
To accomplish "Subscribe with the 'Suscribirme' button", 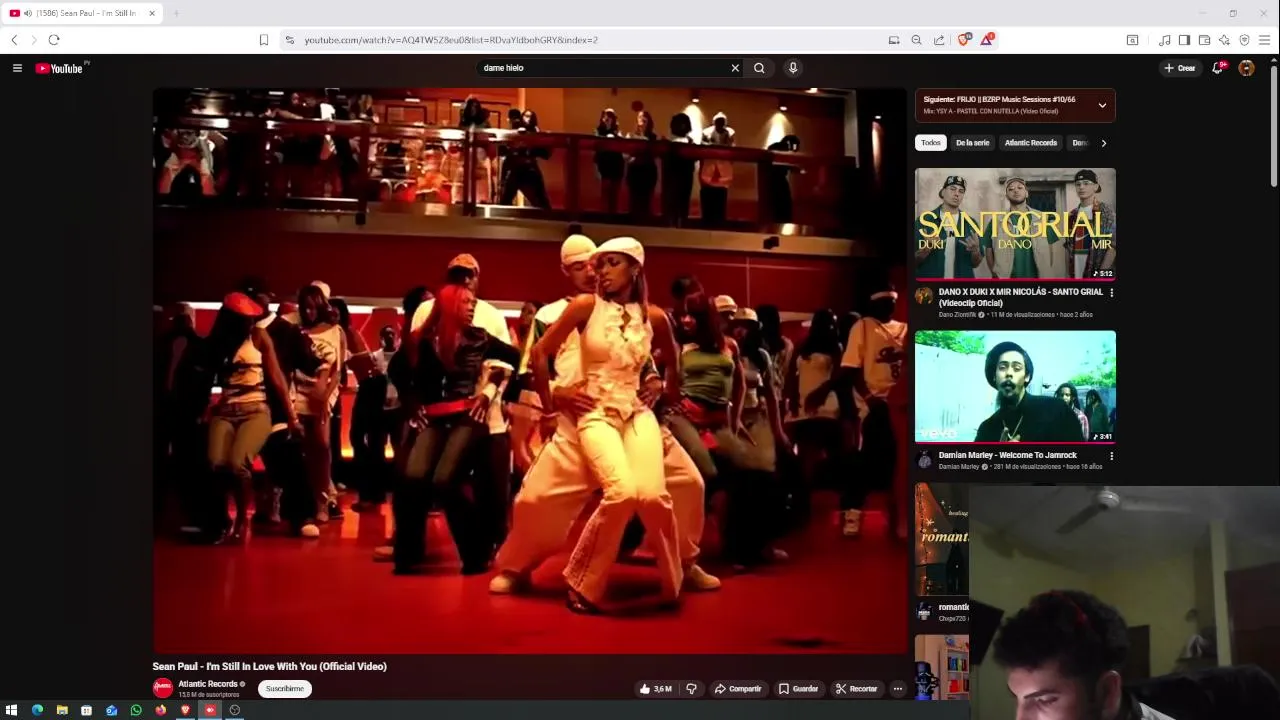I will [x=285, y=689].
